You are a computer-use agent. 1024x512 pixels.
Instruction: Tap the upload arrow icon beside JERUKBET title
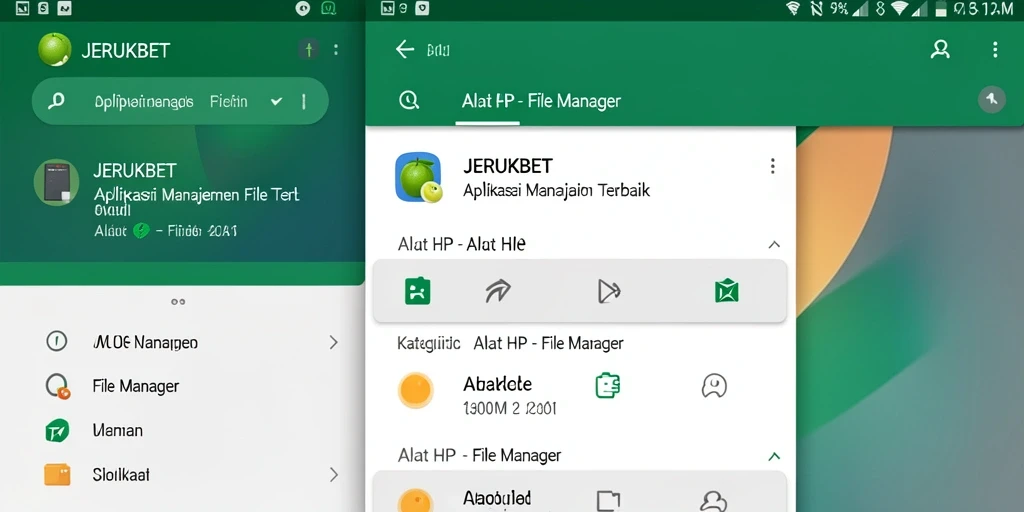click(309, 50)
